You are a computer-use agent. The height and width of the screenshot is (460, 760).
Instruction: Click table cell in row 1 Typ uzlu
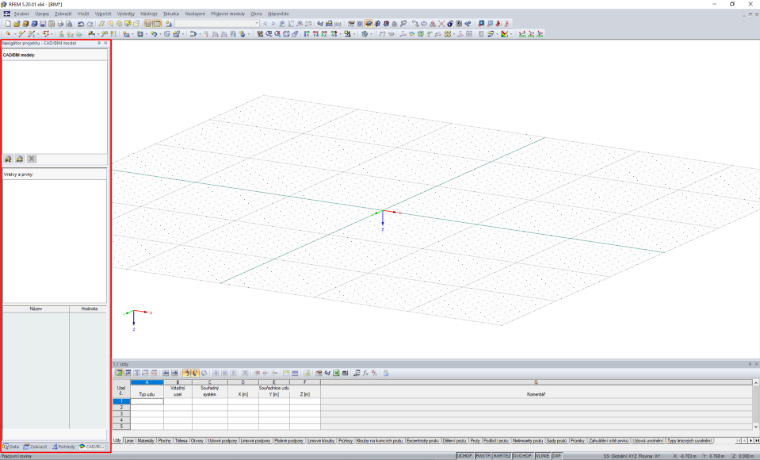147,401
